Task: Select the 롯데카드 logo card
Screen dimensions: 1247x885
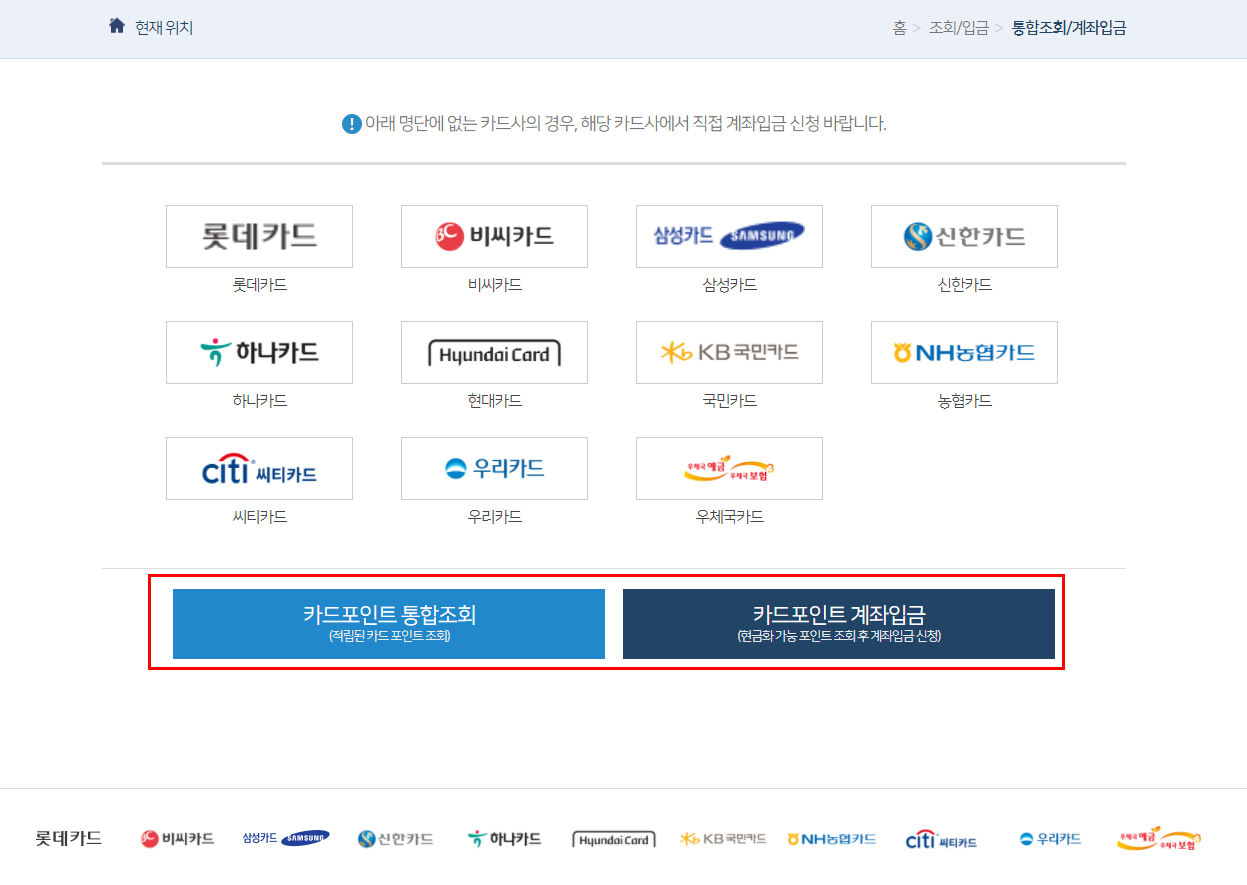Action: 259,236
